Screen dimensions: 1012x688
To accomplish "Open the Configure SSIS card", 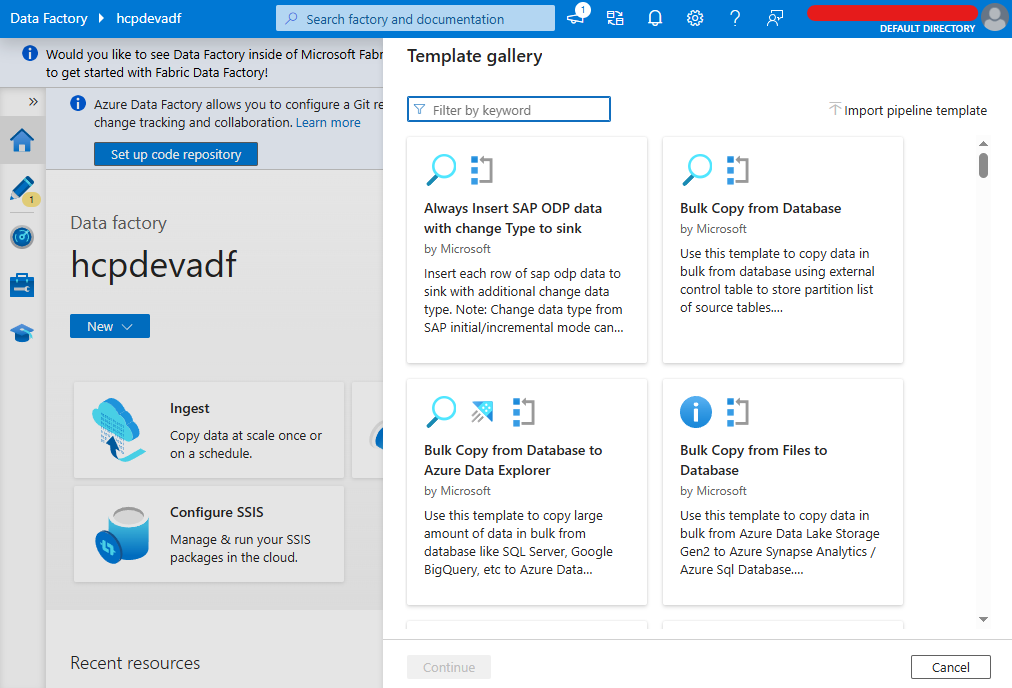I will tap(209, 534).
